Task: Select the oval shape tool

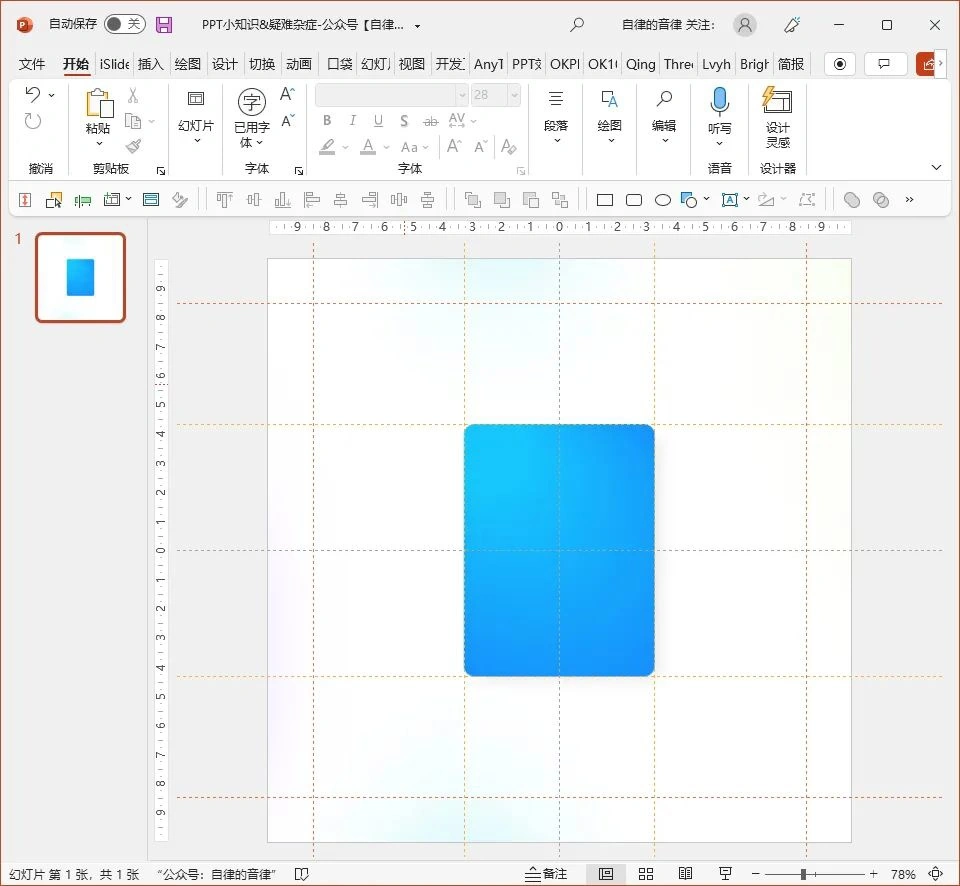Action: click(662, 200)
